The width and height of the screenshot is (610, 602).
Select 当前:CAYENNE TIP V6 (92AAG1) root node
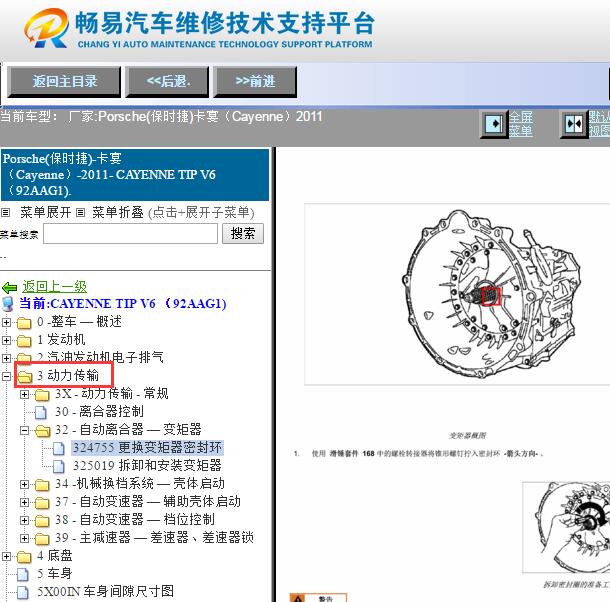[123, 304]
